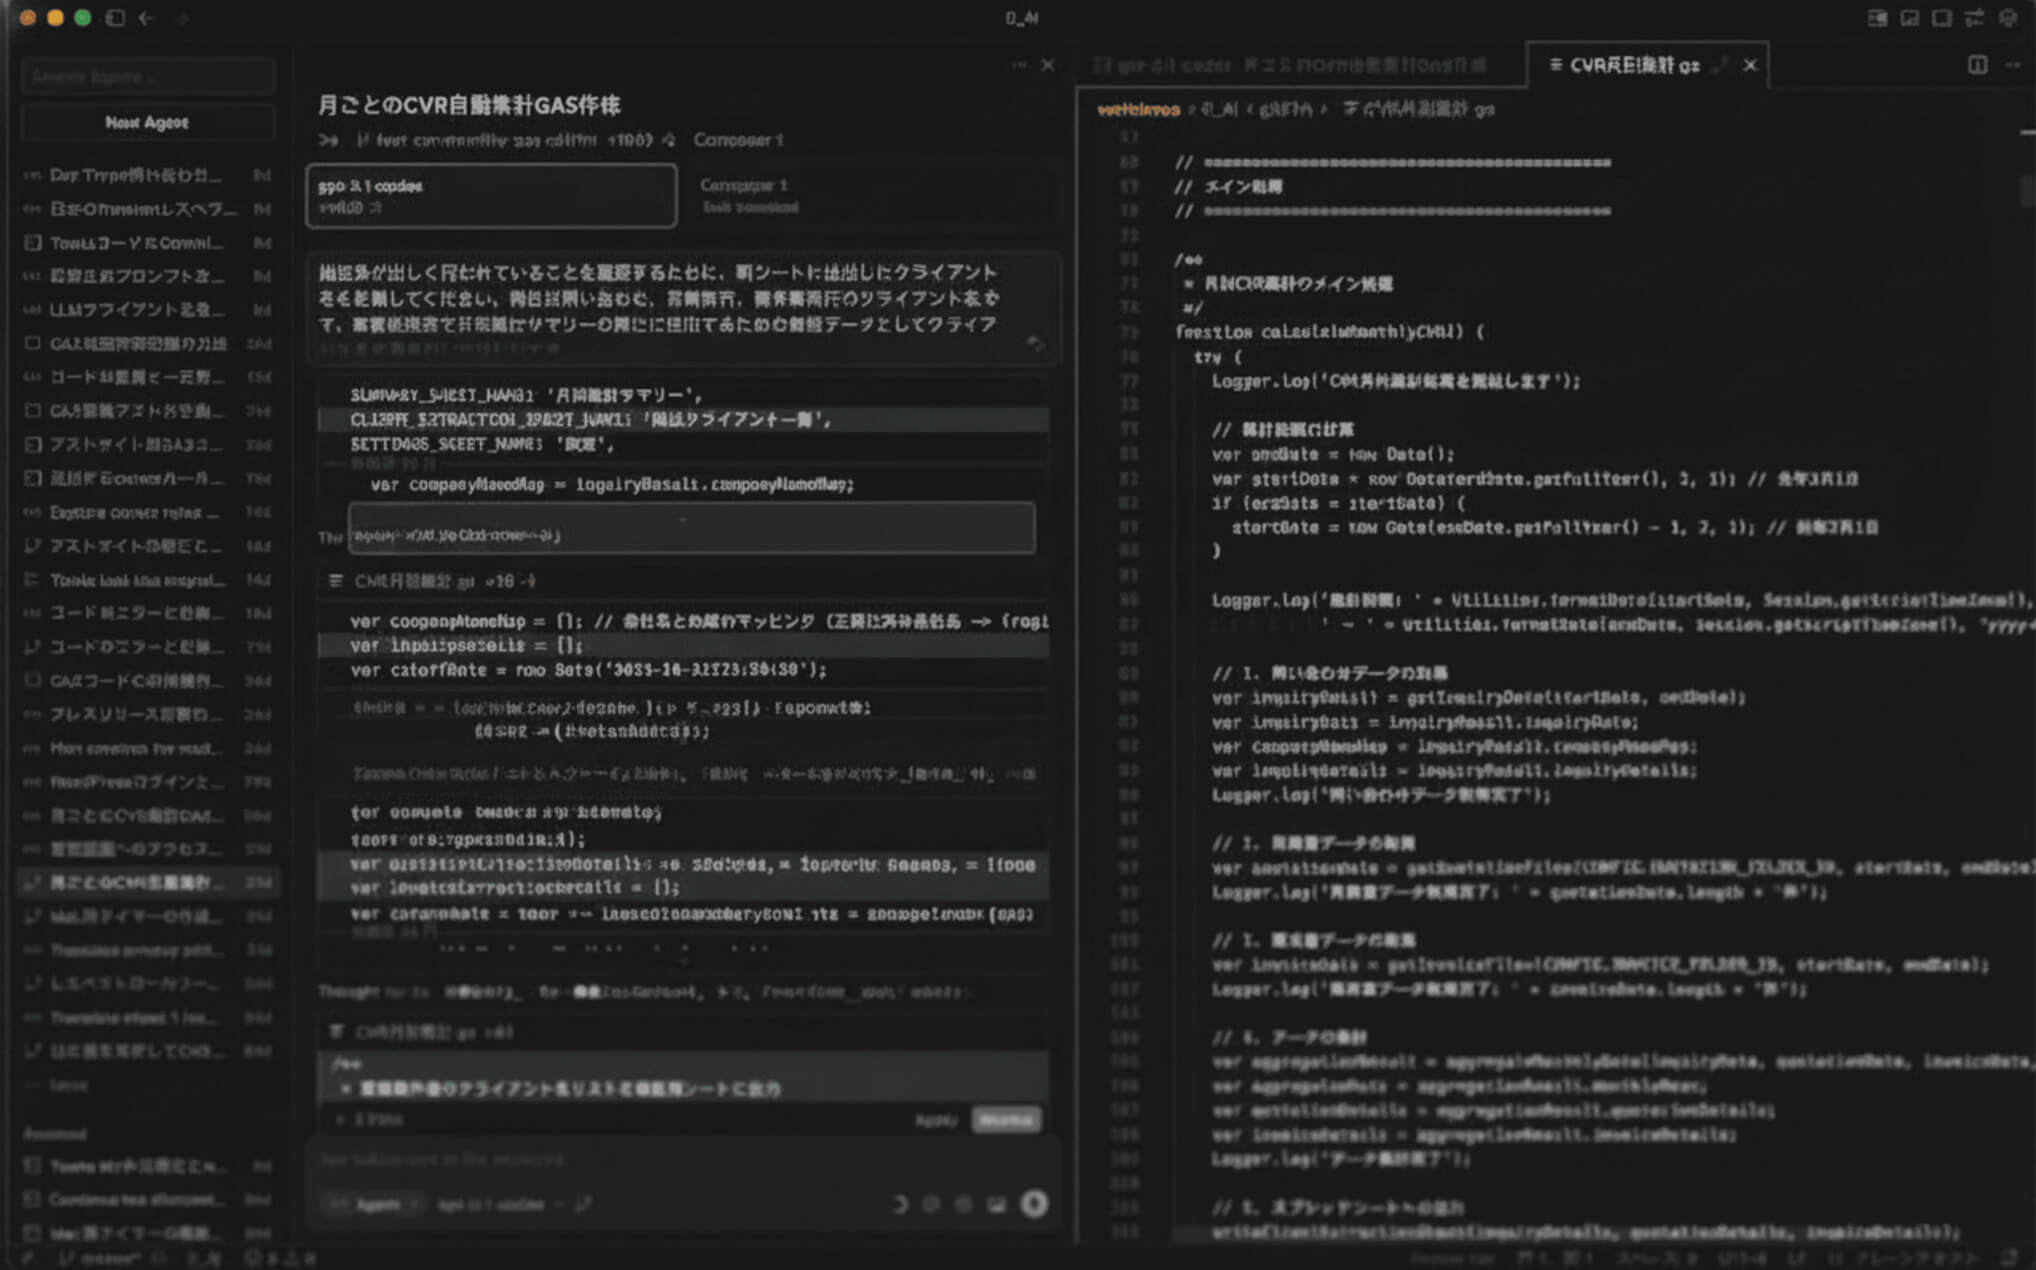The height and width of the screenshot is (1270, 2036).
Task: Click the New Agent button
Action: pyautogui.click(x=147, y=122)
